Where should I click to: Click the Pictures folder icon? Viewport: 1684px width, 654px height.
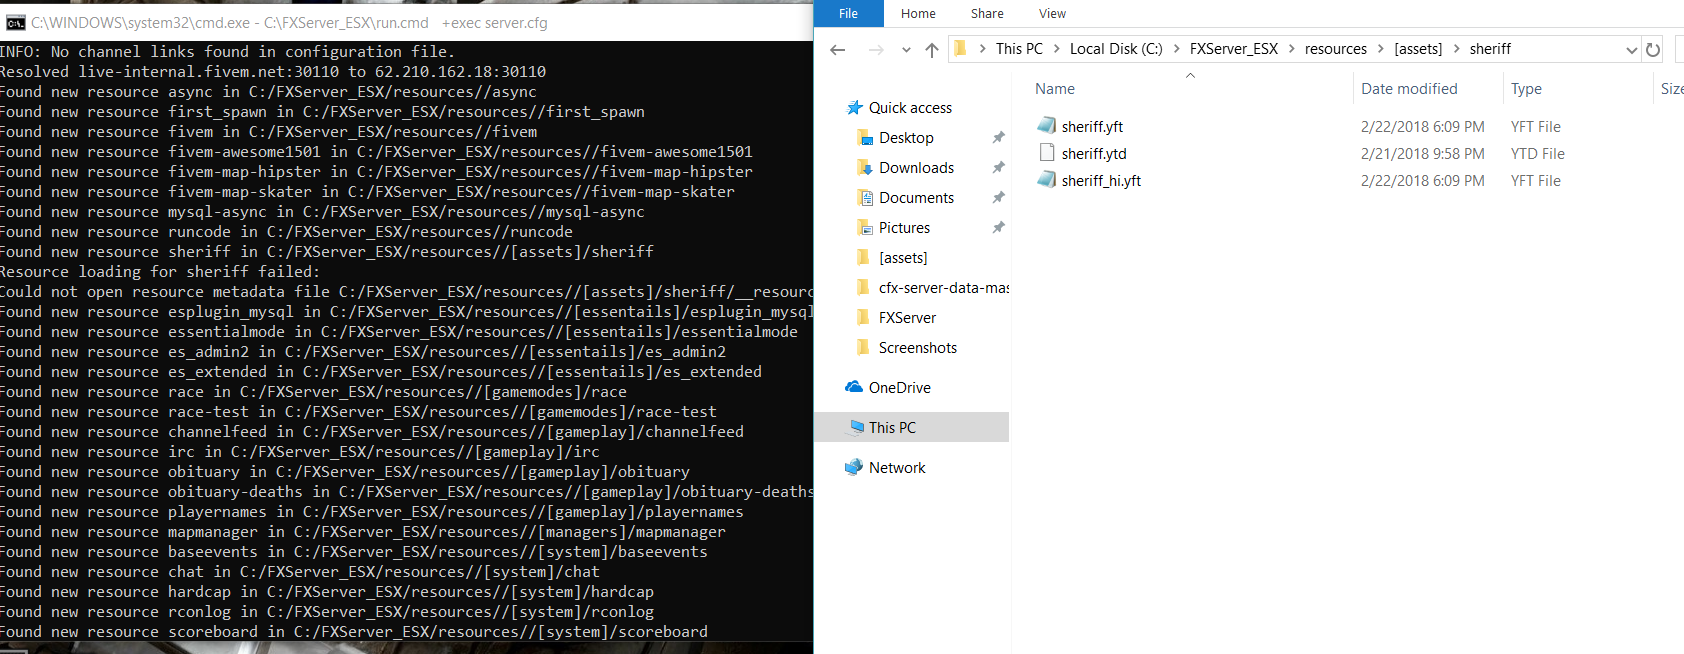[x=865, y=227]
